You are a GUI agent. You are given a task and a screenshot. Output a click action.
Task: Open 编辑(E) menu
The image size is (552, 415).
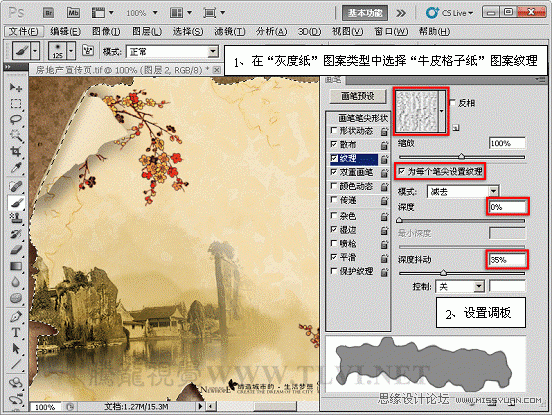pos(65,32)
